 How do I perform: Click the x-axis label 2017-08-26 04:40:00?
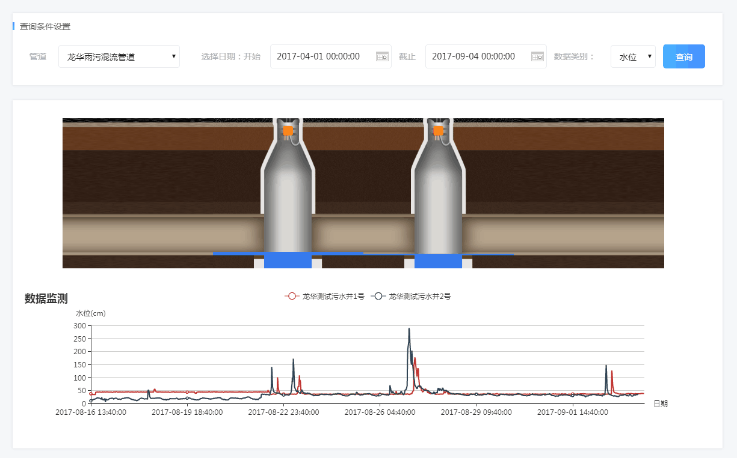tap(380, 412)
